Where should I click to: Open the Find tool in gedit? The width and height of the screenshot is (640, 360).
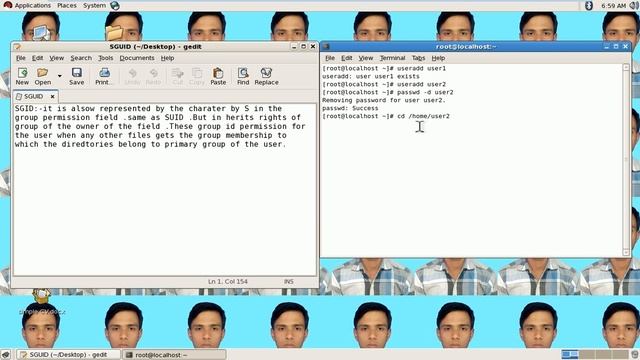click(x=243, y=76)
